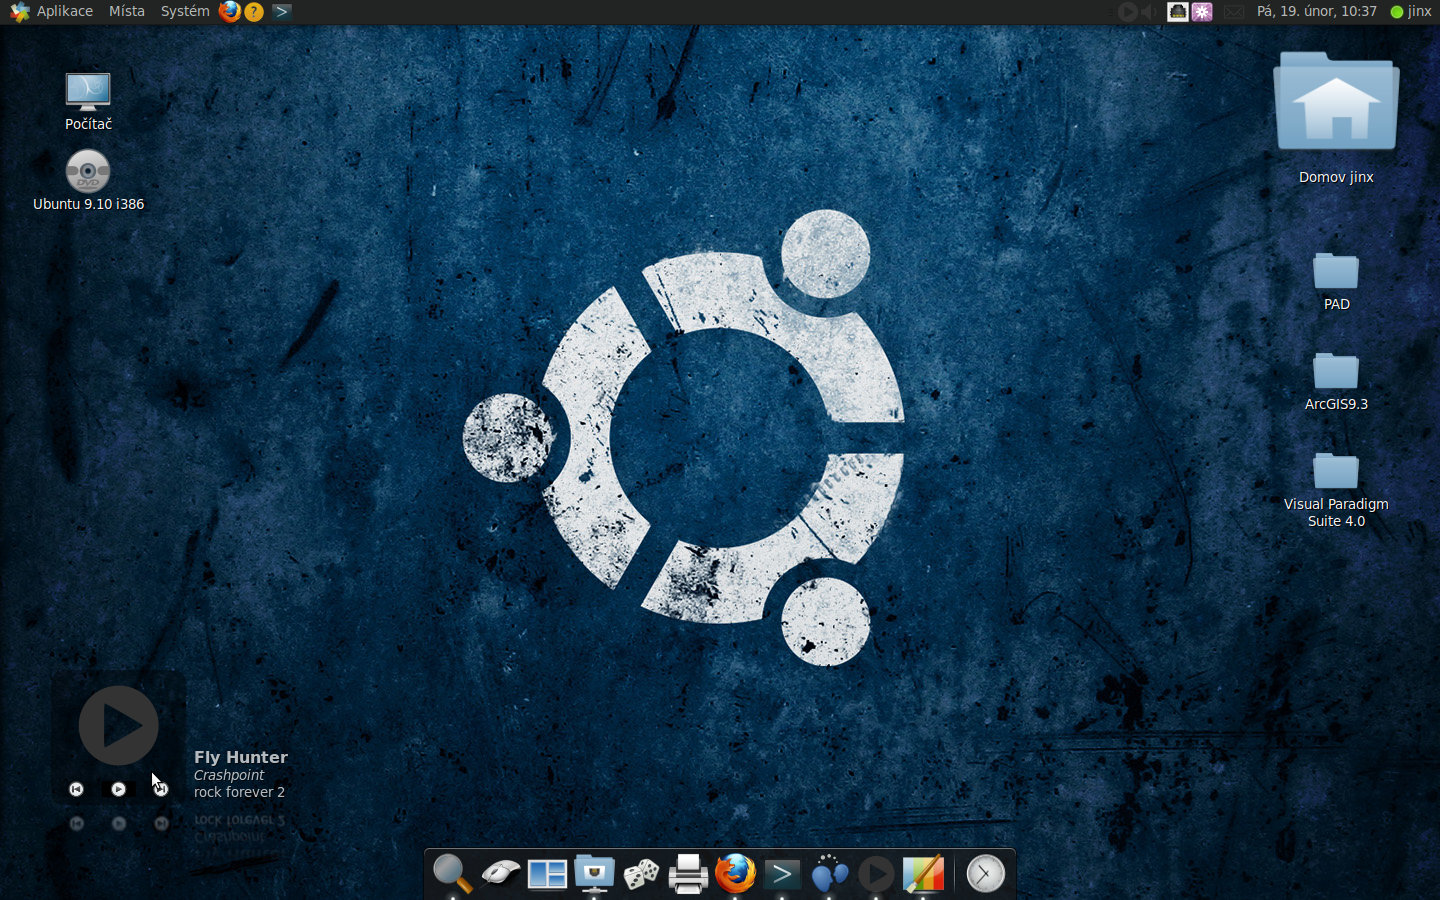Open the terminal from the dock

(782, 874)
